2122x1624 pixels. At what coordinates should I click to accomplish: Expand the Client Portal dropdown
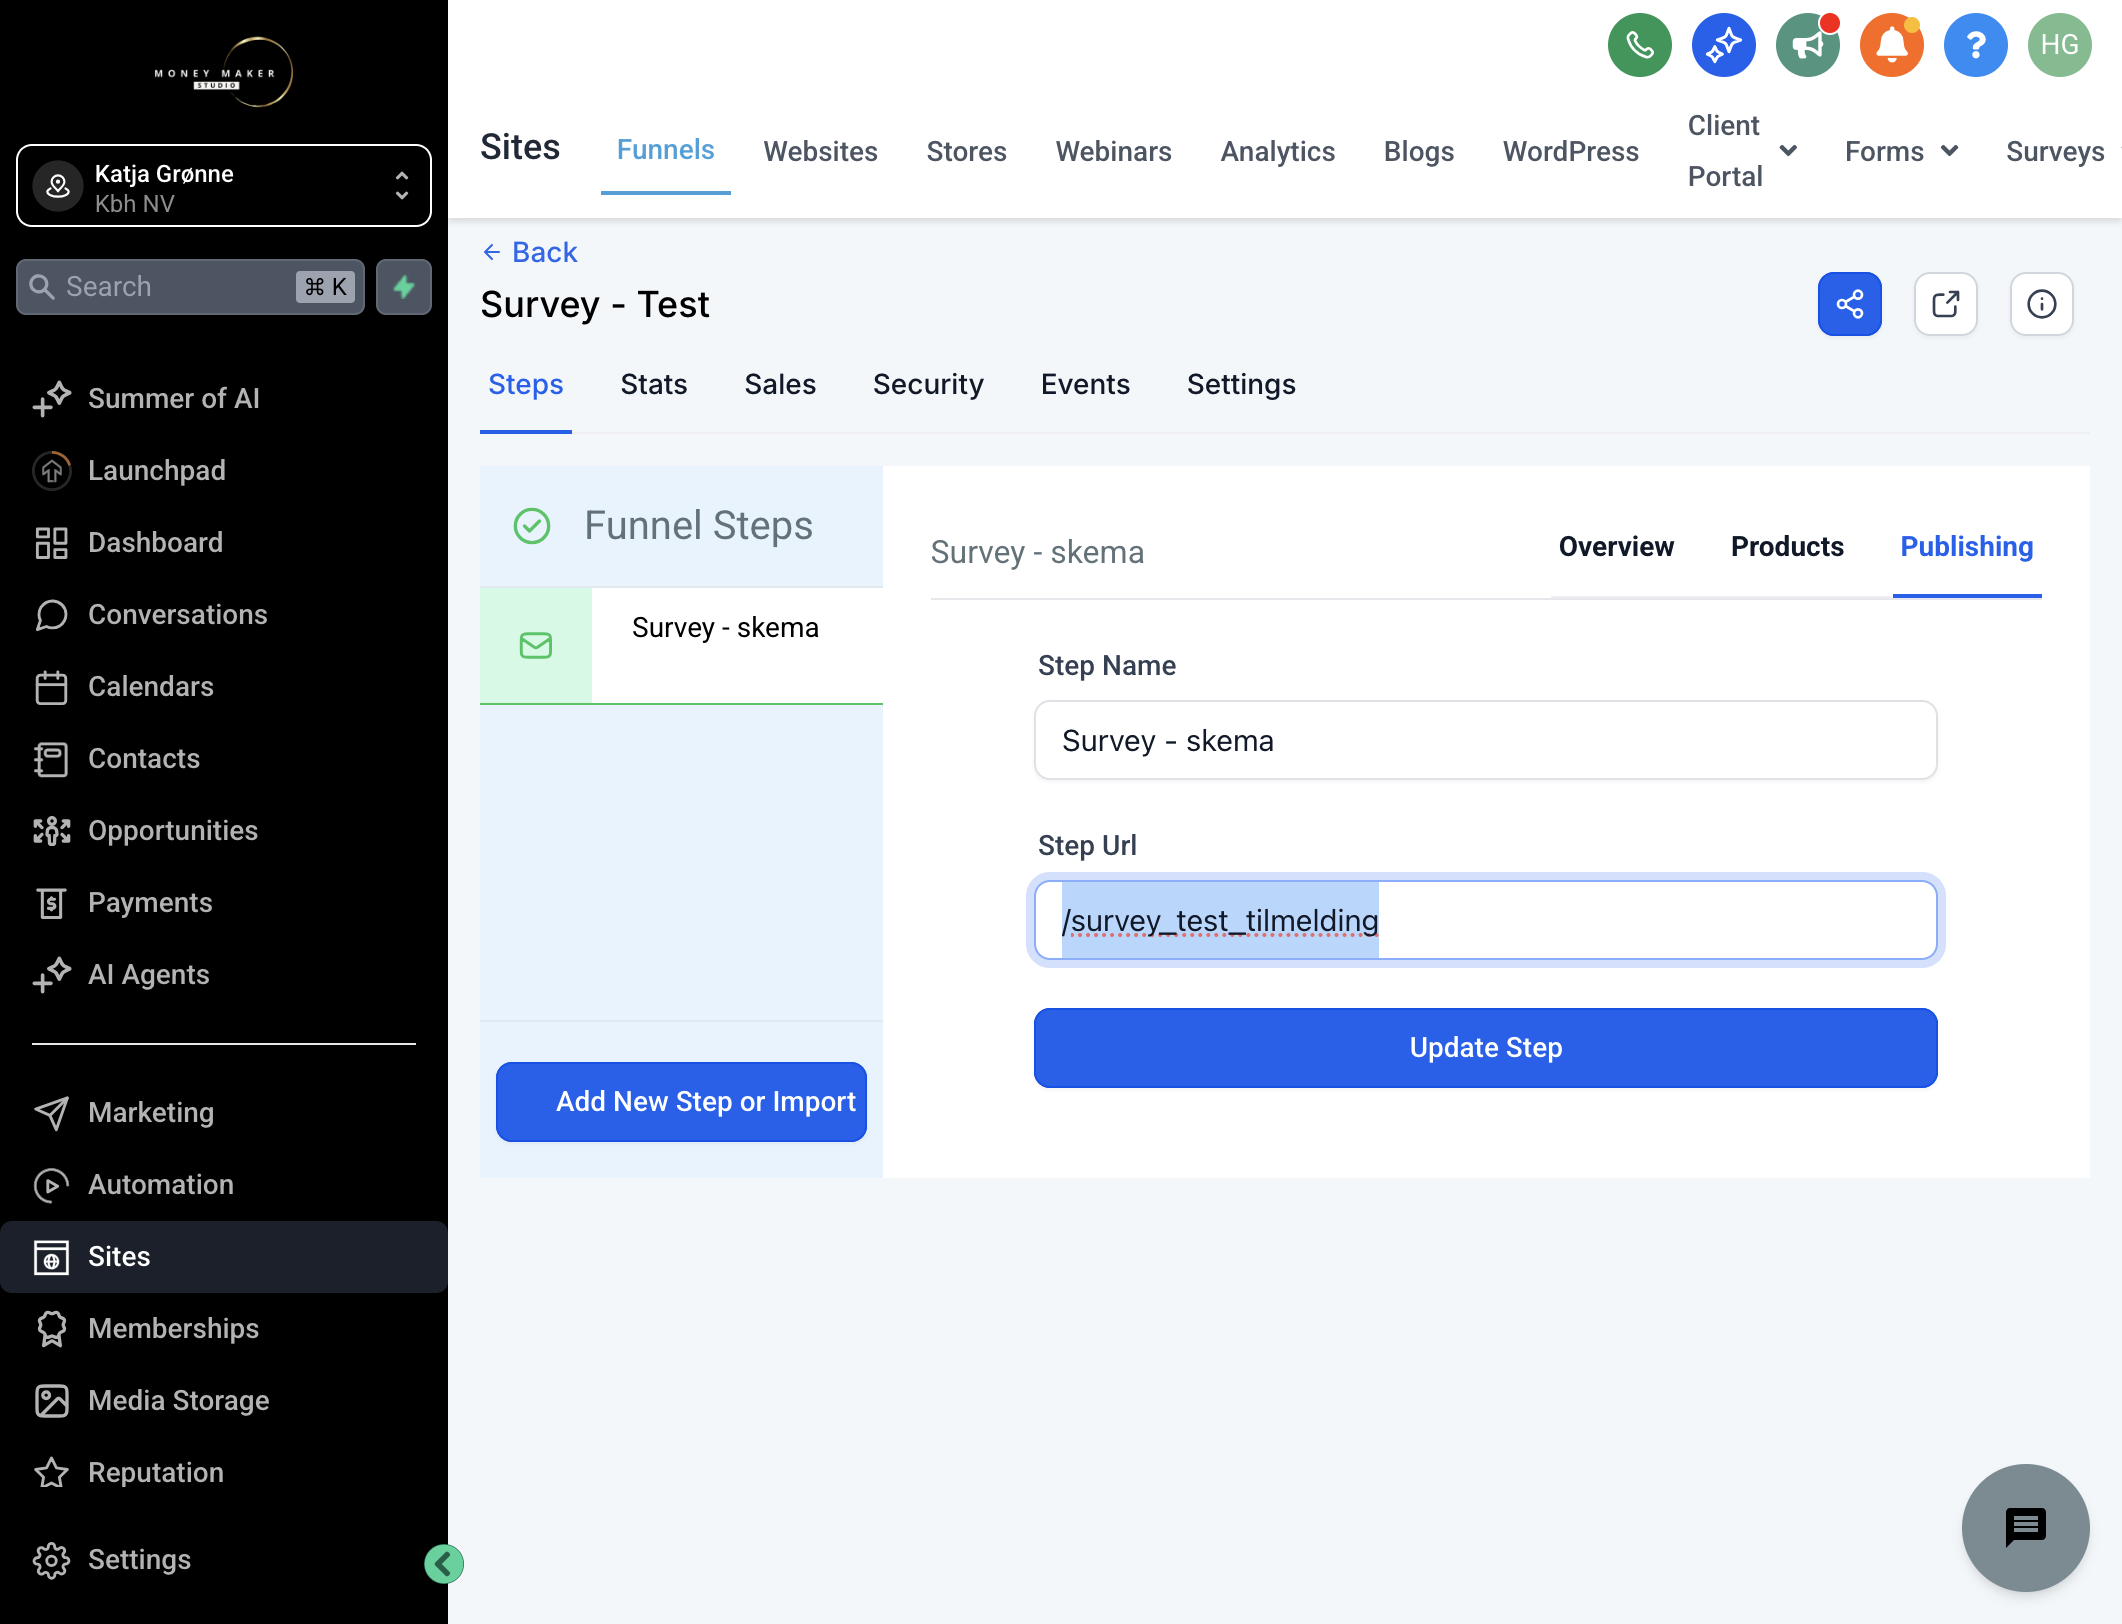pos(1742,151)
